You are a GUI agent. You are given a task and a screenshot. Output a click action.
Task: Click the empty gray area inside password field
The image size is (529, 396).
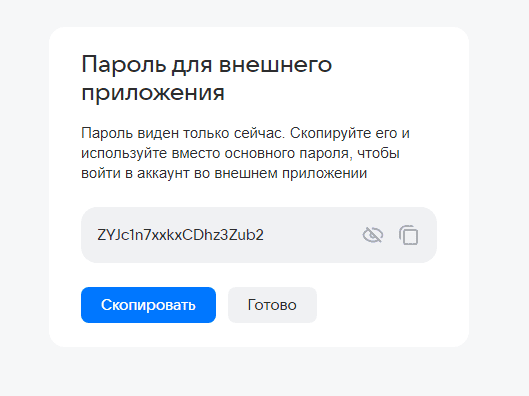(x=312, y=235)
